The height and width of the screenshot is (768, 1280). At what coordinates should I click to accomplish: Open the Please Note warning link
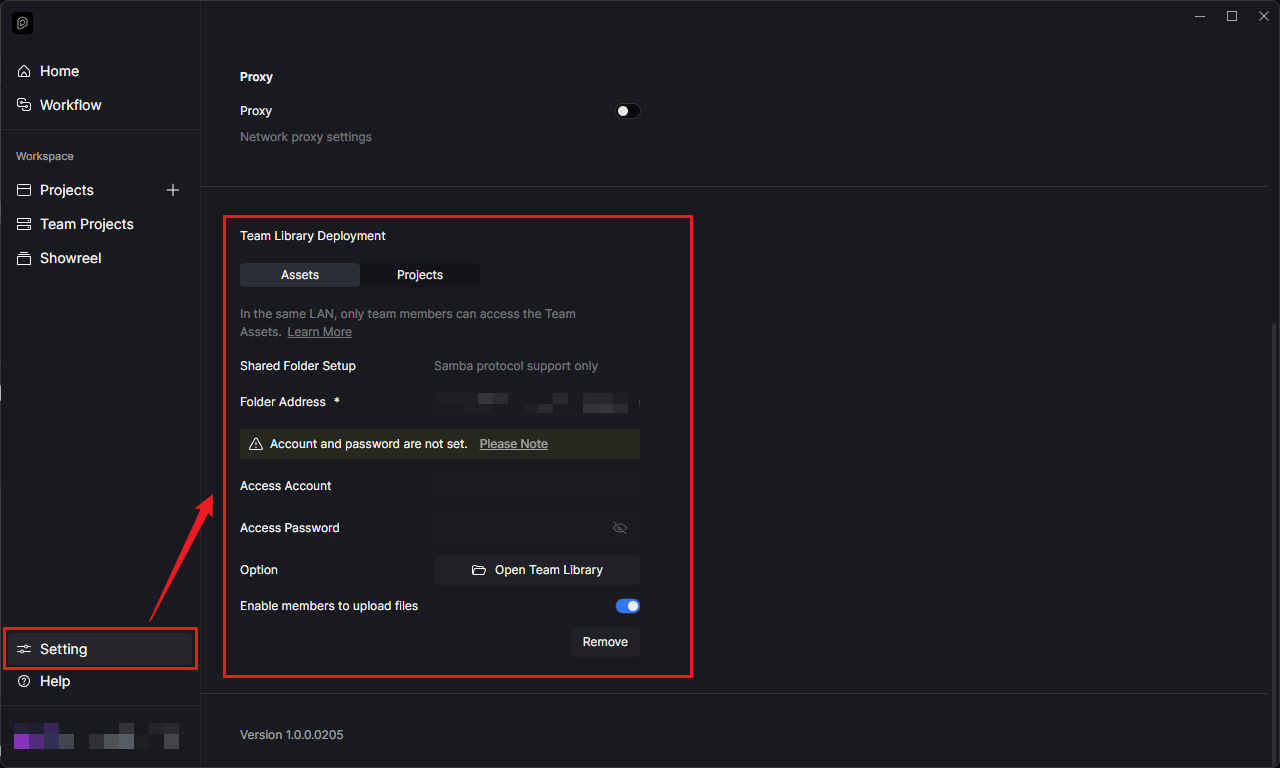513,444
